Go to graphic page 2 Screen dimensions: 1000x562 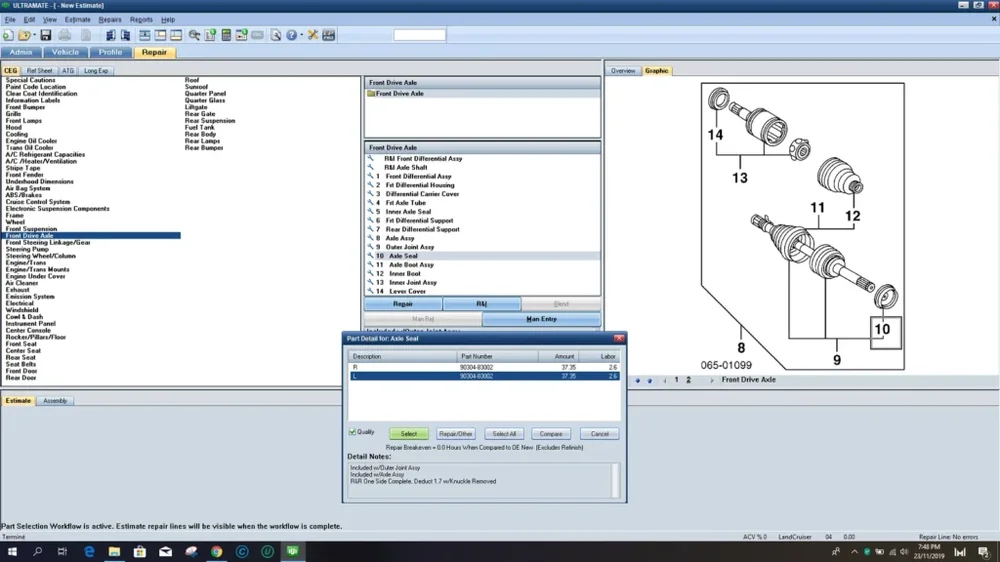688,380
